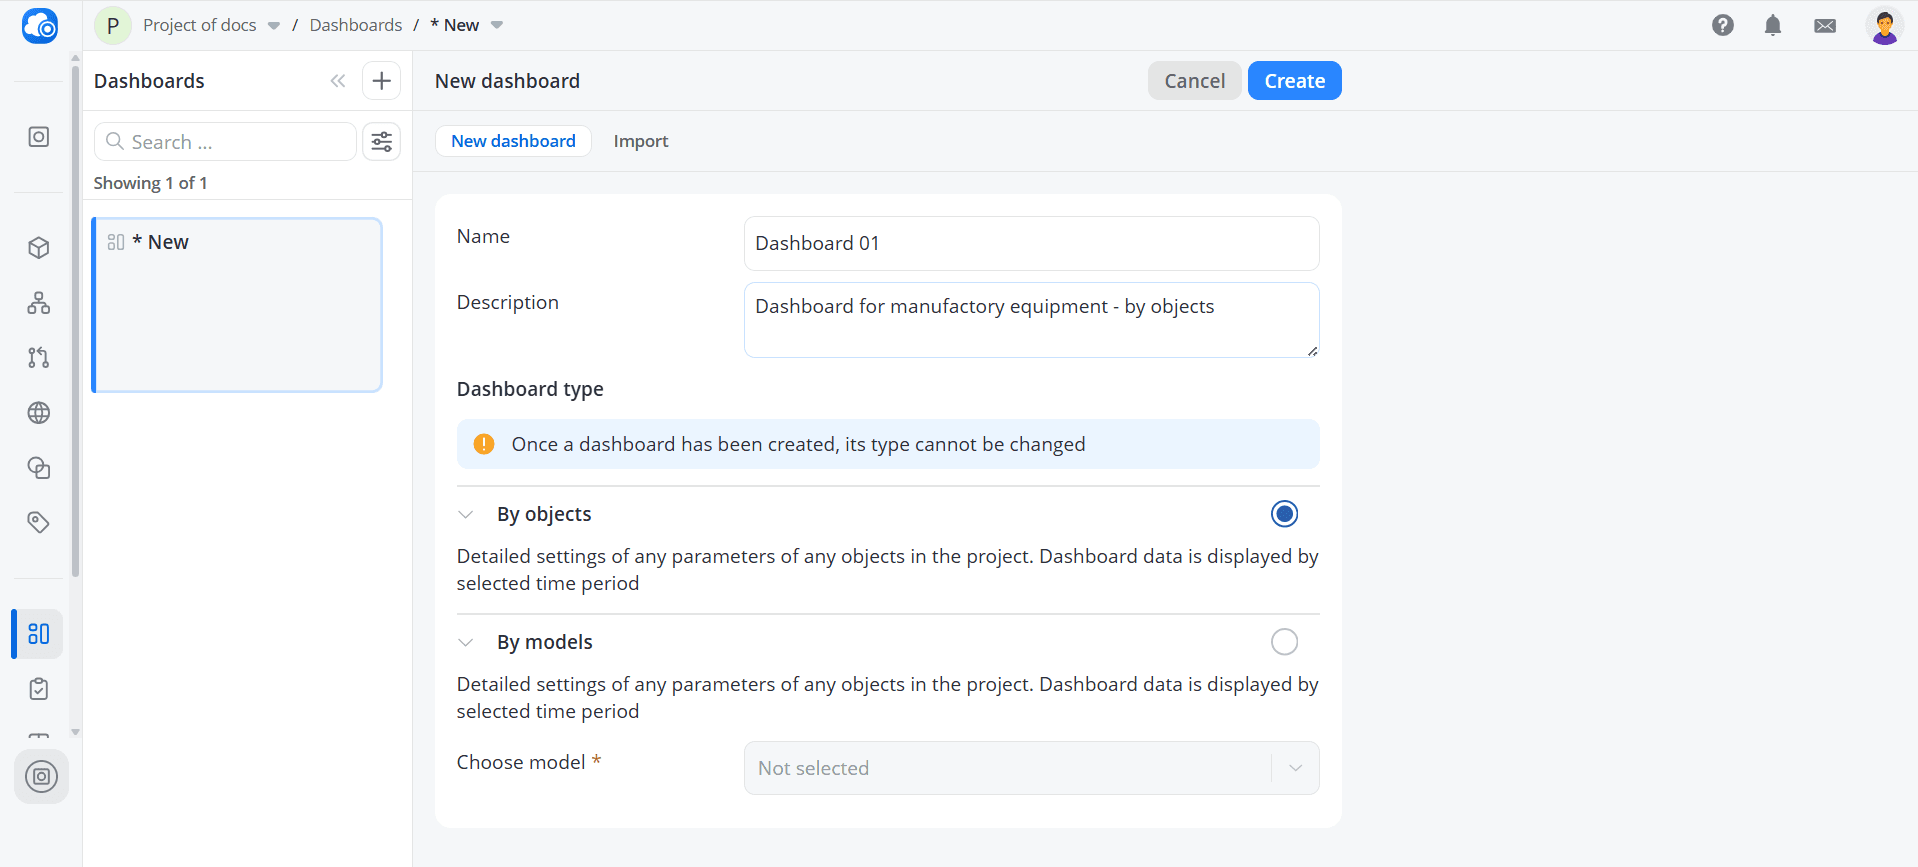Select the By objects radio button
1918x867 pixels.
1284,514
